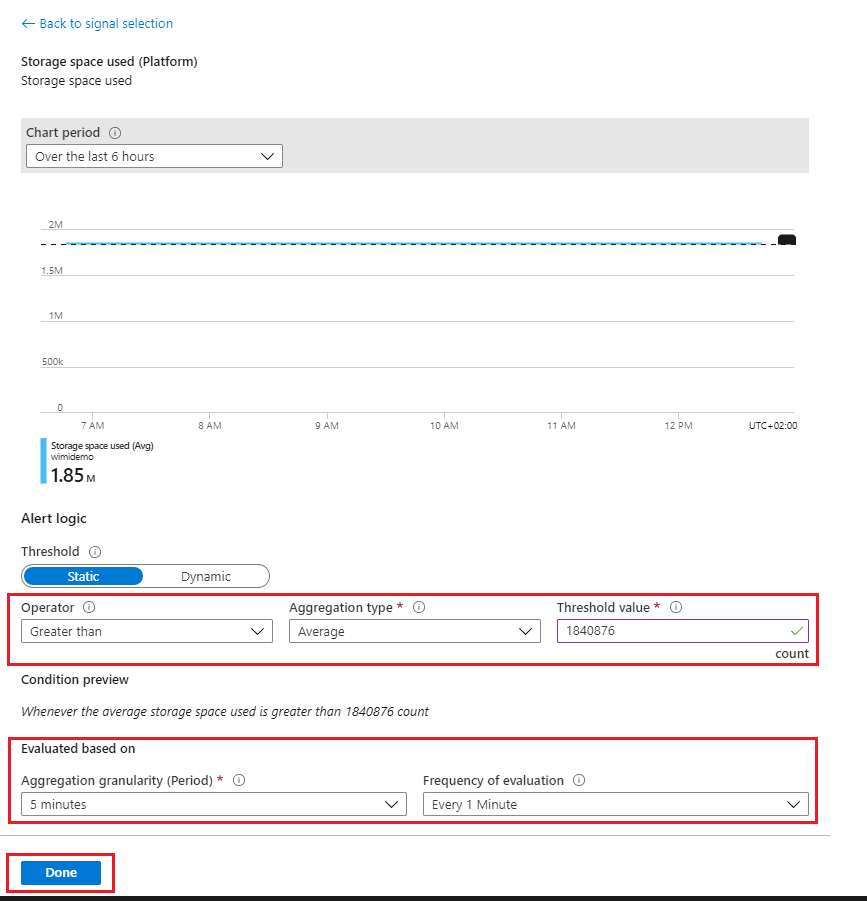867x901 pixels.
Task: Select the Static threshold option
Action: (x=83, y=576)
